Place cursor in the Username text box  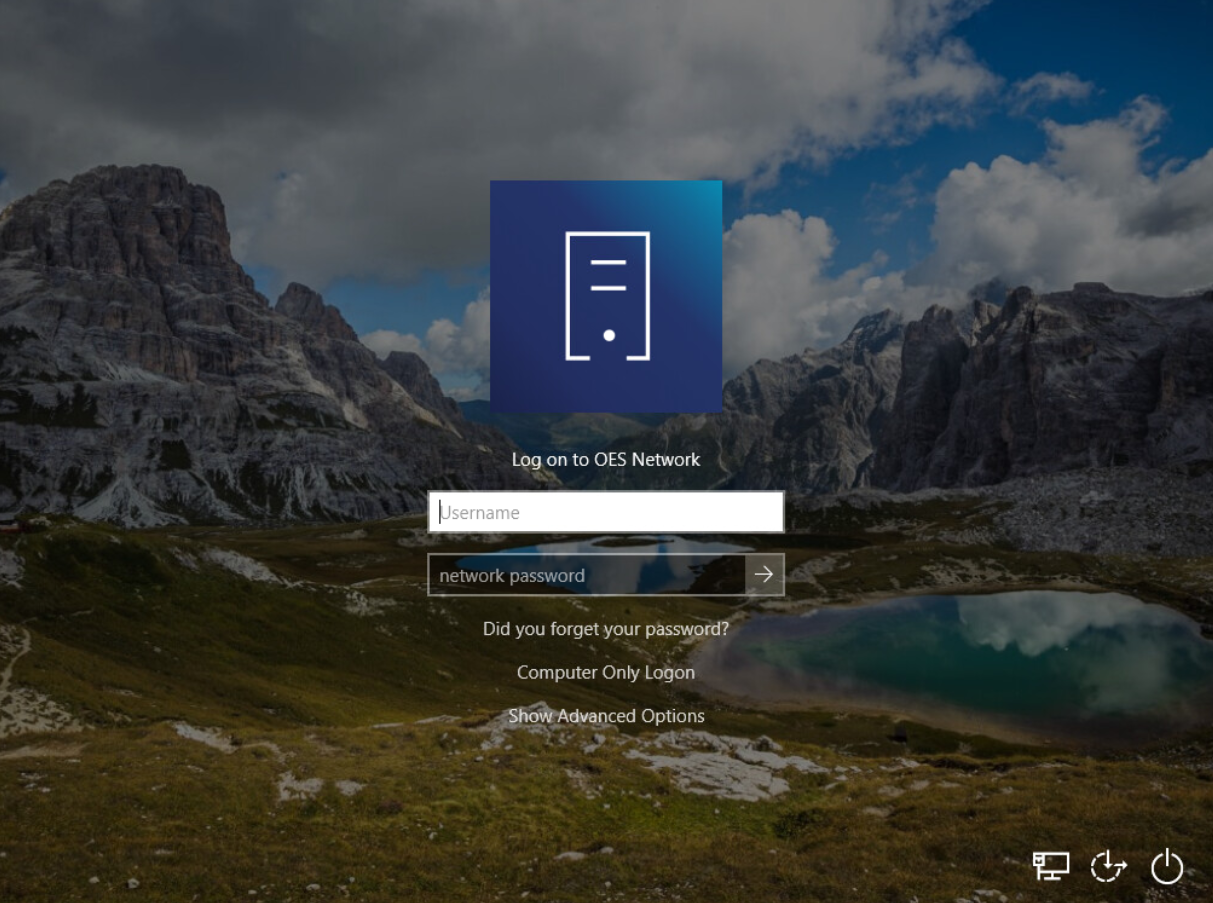tap(606, 512)
